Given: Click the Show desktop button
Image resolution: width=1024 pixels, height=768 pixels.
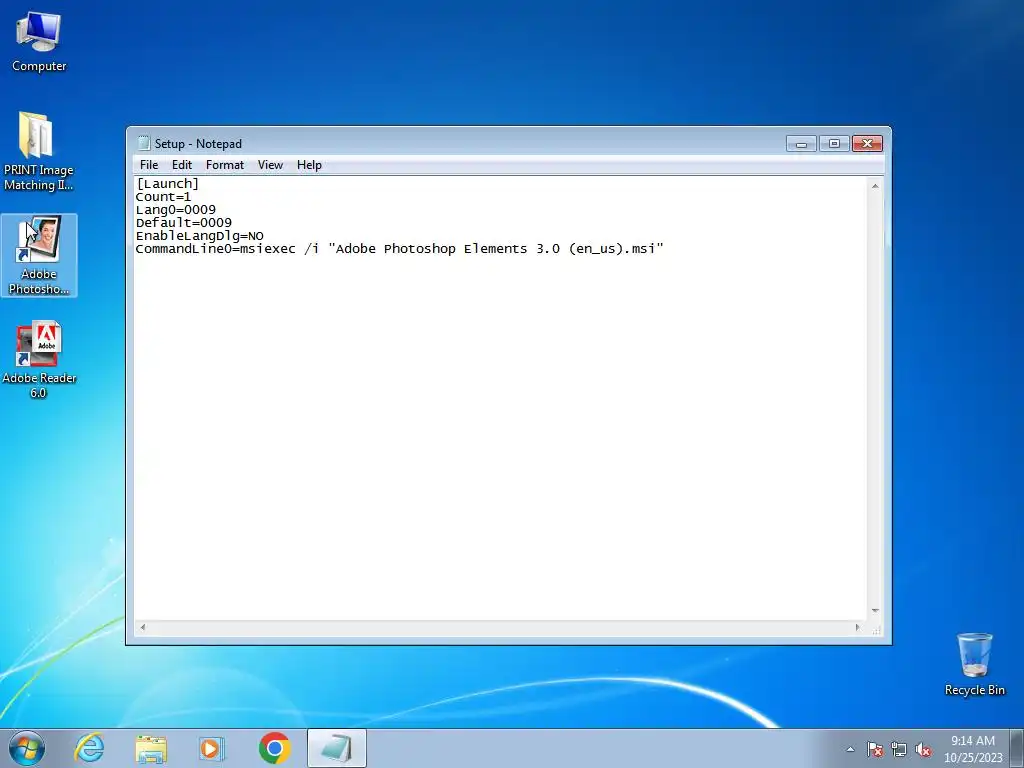Looking at the screenshot, I should click(x=1018, y=749).
